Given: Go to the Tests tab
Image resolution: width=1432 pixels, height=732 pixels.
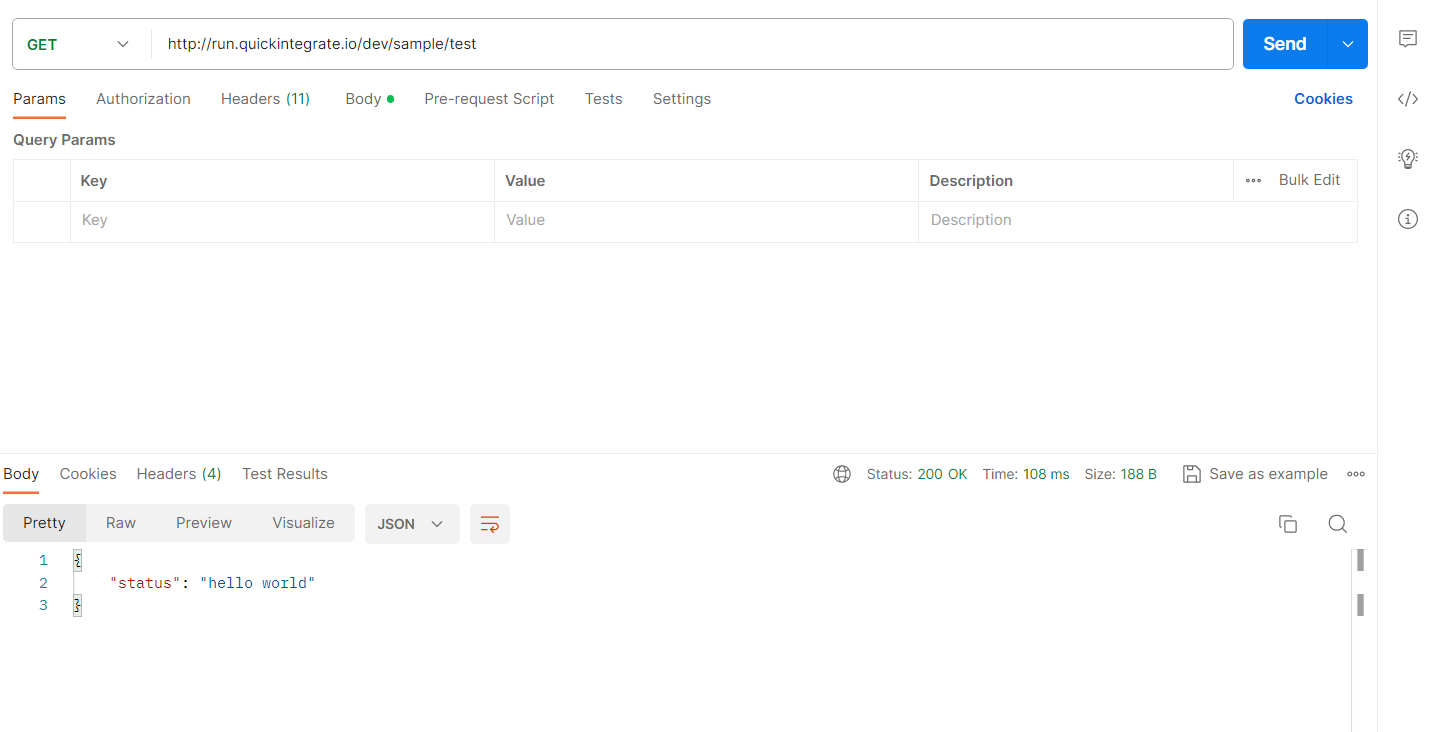Looking at the screenshot, I should (x=604, y=99).
